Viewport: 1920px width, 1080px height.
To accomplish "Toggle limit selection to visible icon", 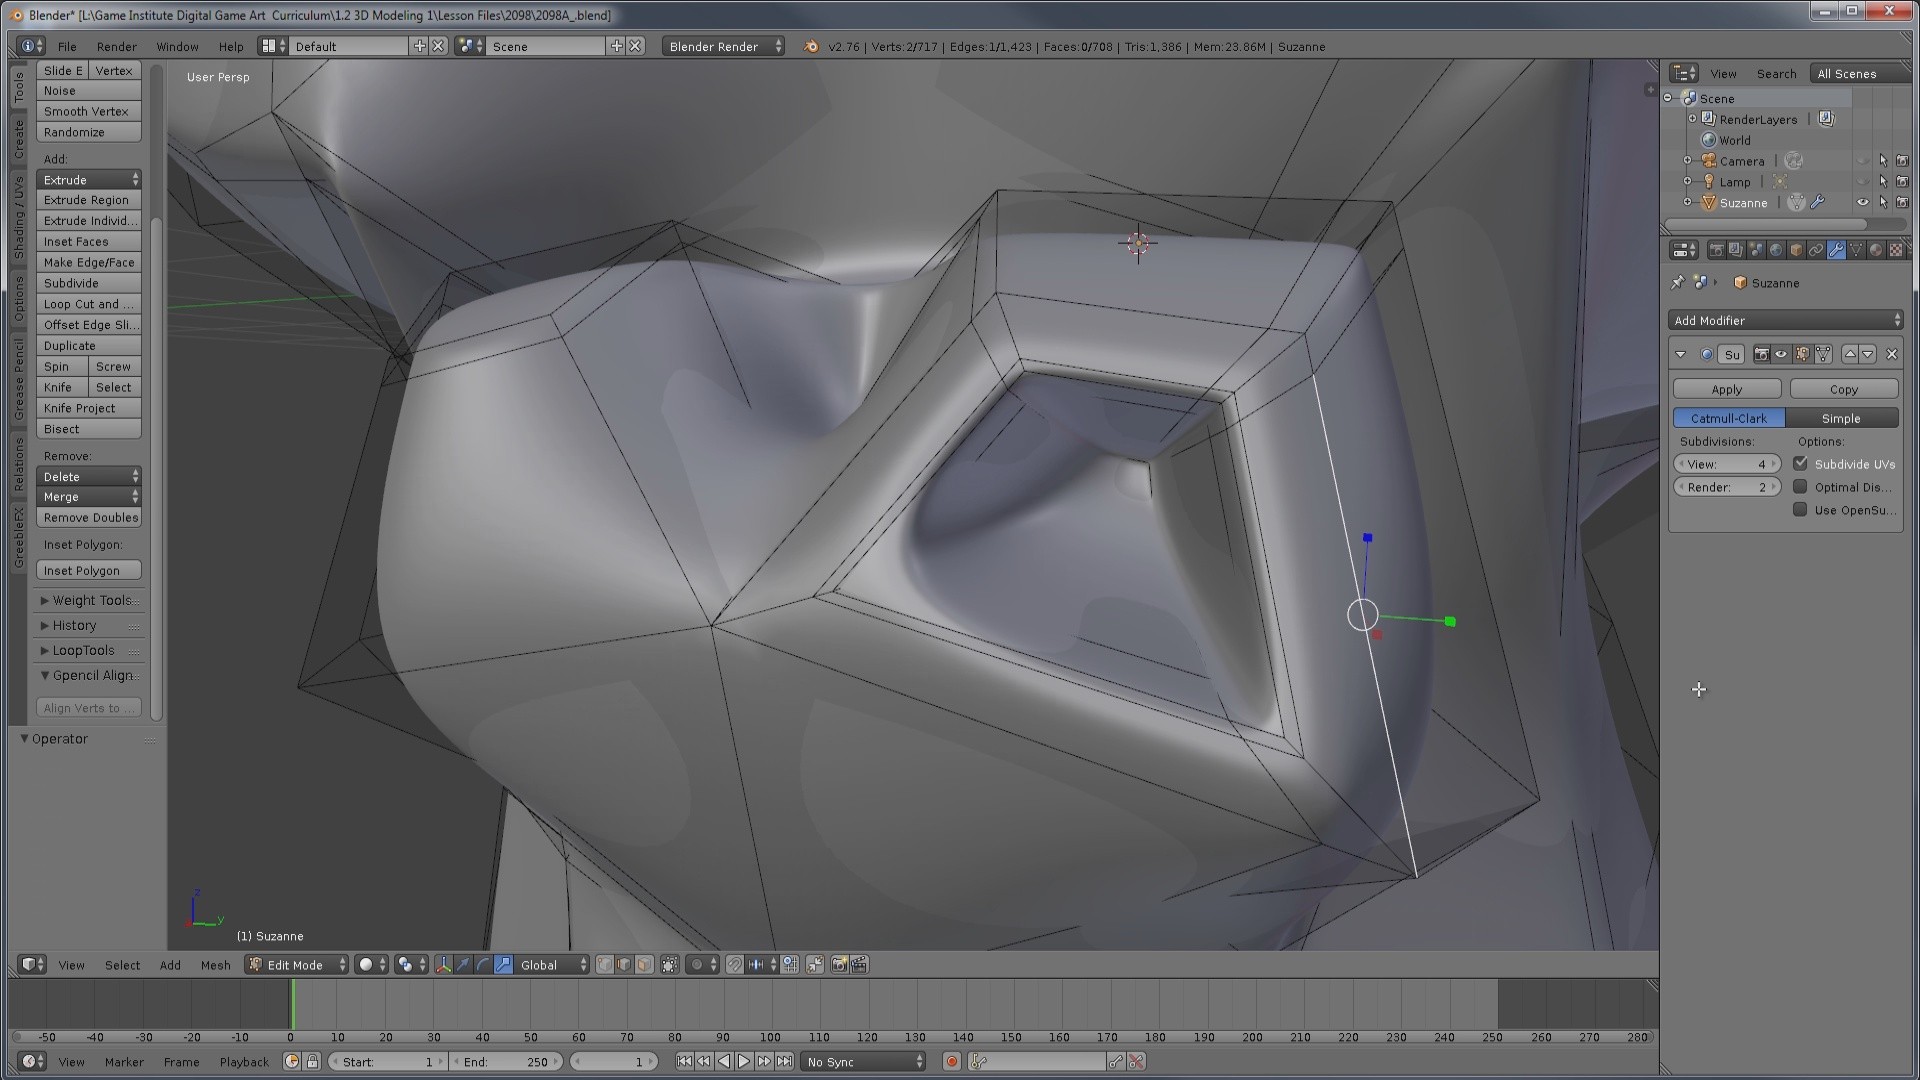I will click(x=669, y=965).
